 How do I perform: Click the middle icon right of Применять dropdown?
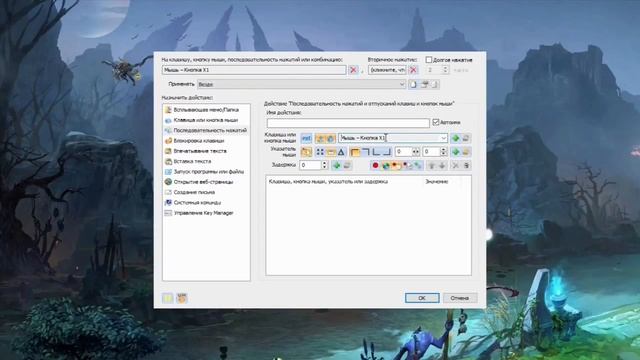pyautogui.click(x=424, y=84)
